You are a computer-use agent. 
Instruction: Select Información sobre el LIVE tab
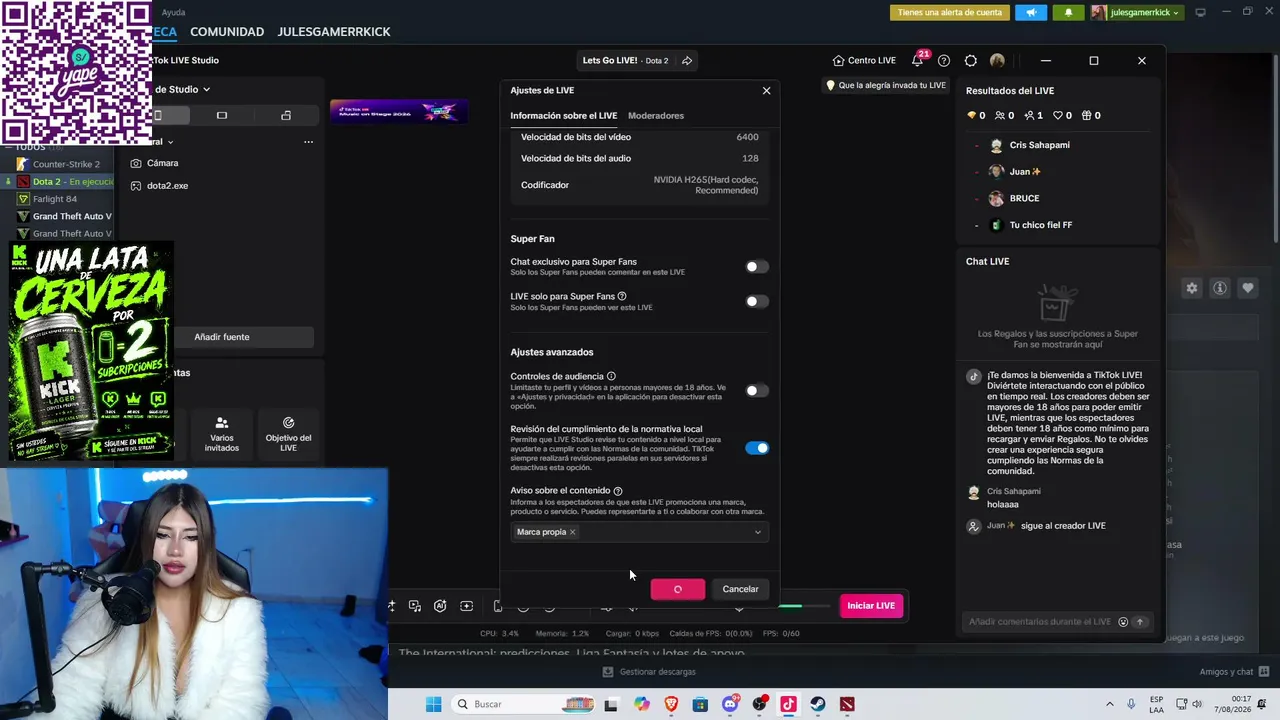pos(564,116)
